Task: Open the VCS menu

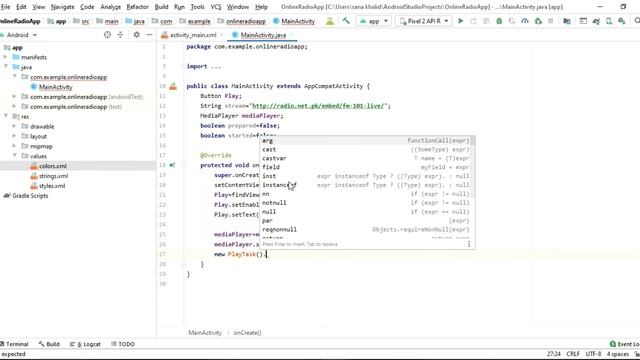Action: [x=216, y=7]
